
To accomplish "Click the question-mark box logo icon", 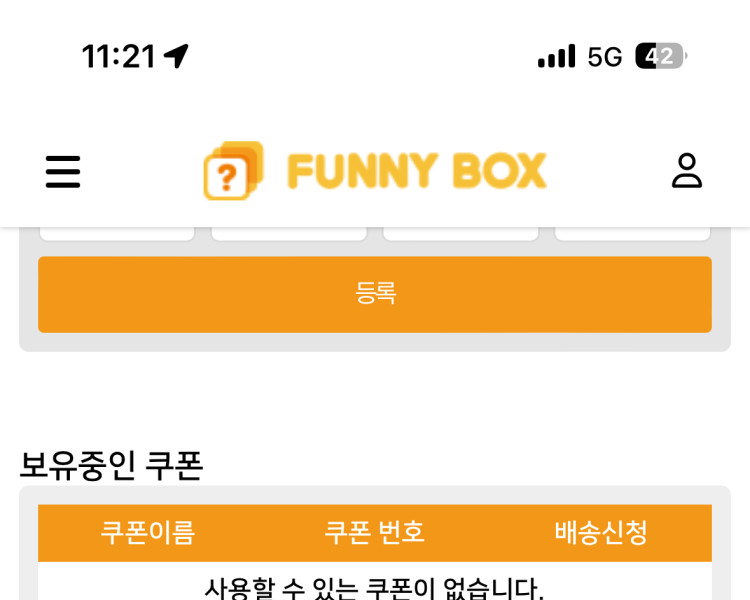I will 233,171.
